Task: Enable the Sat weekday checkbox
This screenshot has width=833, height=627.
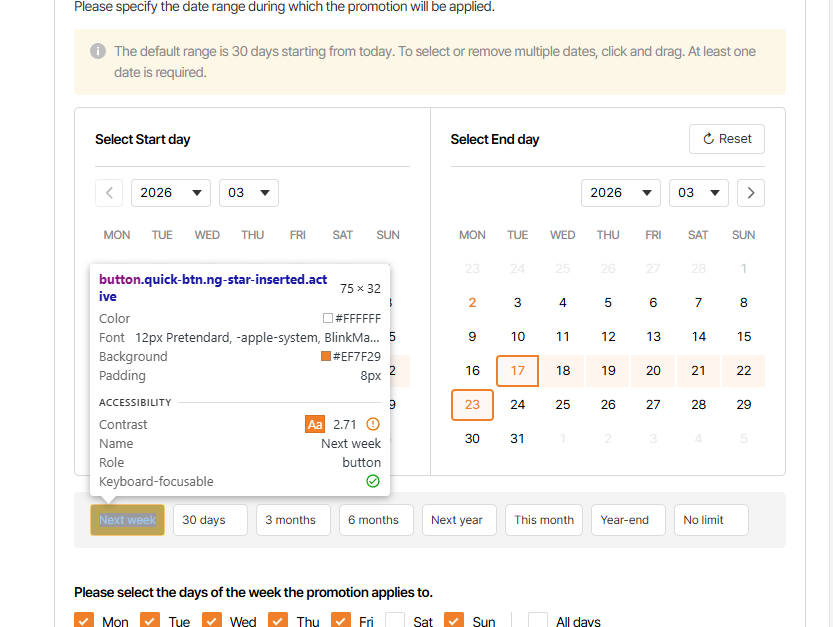Action: click(396, 621)
